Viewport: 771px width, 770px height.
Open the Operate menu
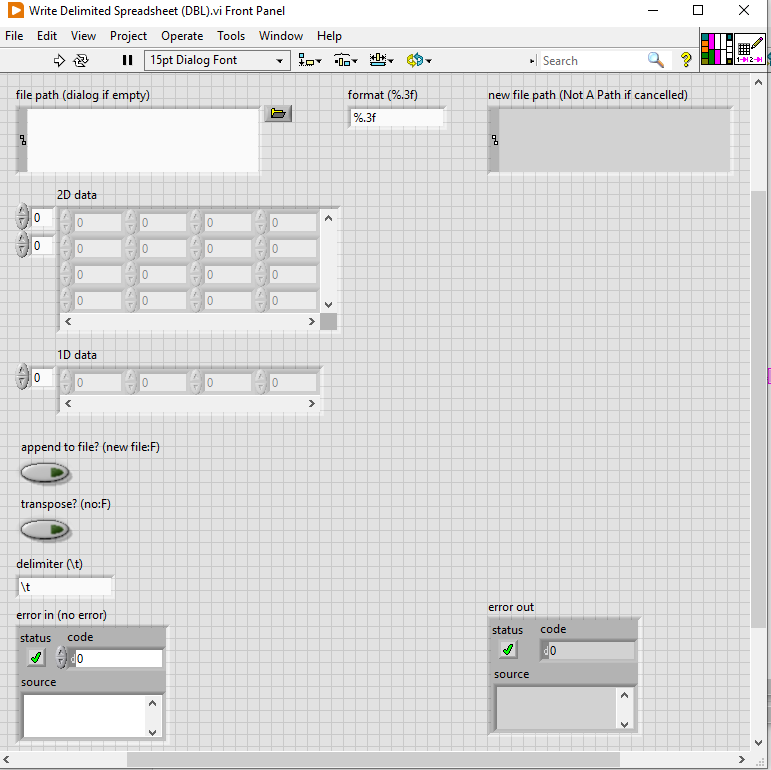[x=182, y=36]
